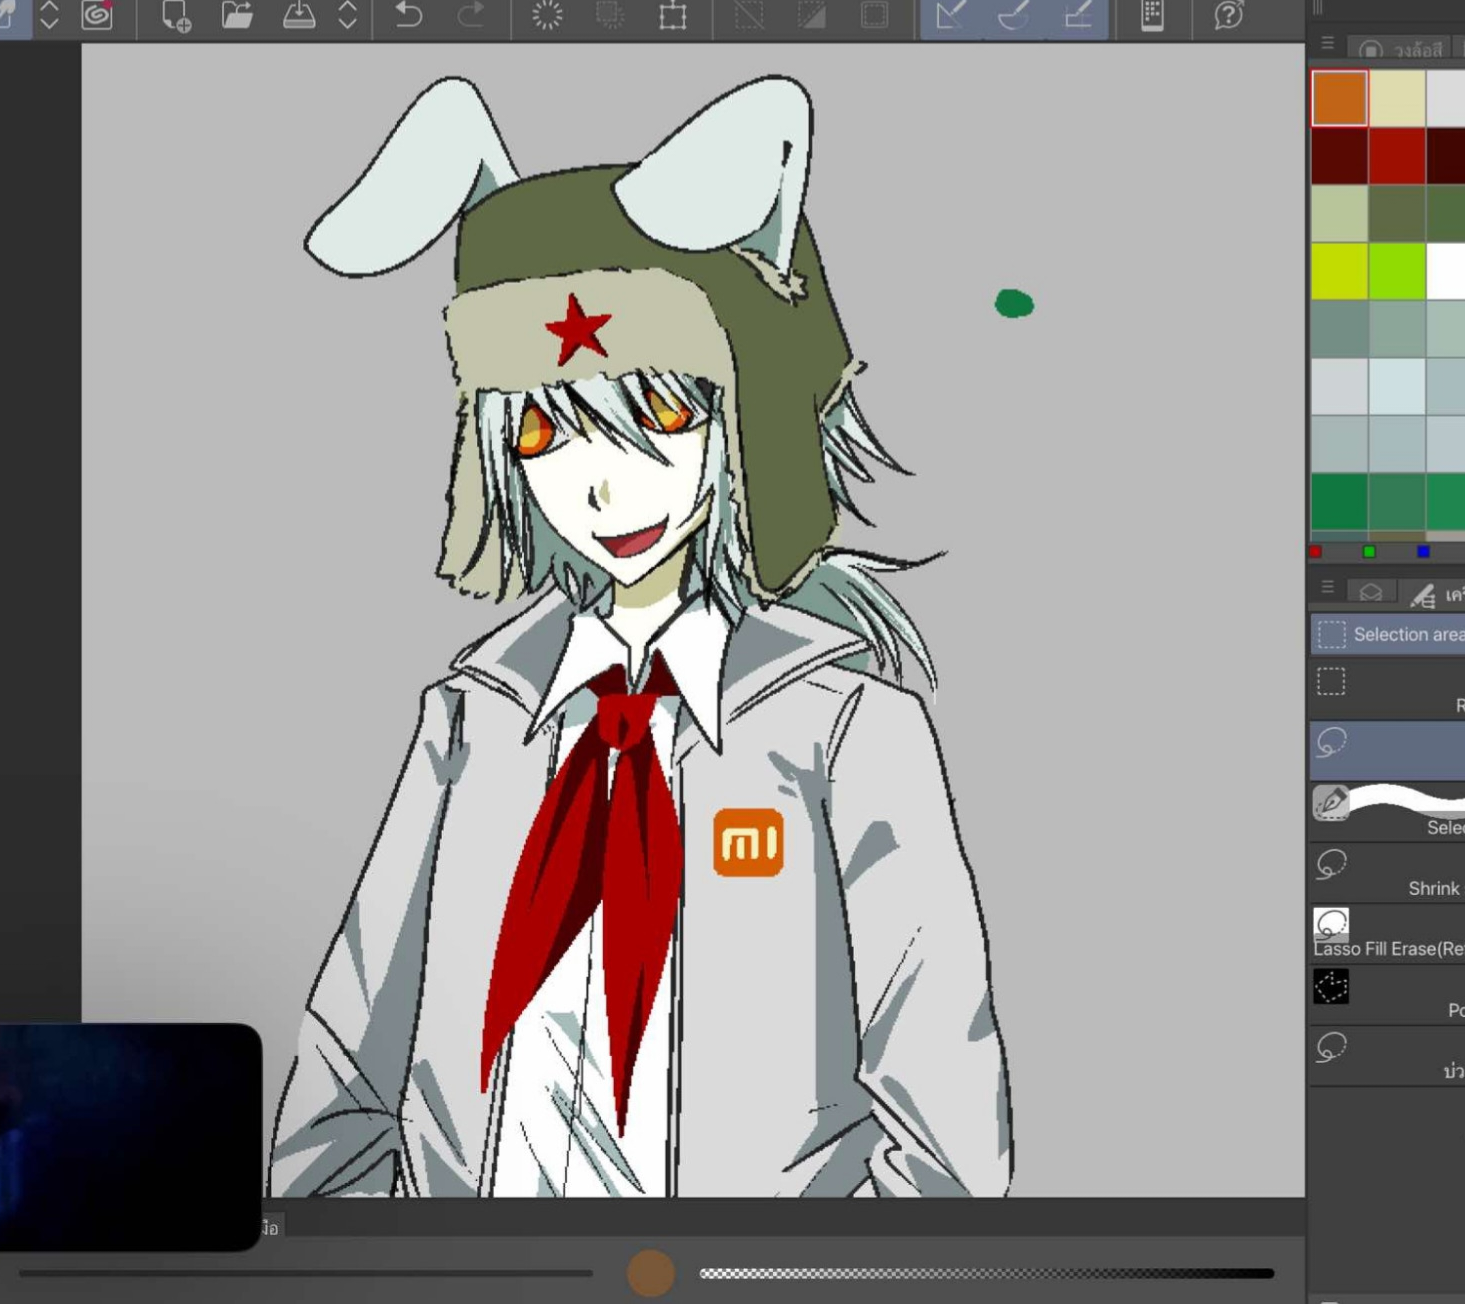Select the Selection area tool group
Image resolution: width=1465 pixels, height=1304 pixels.
point(1388,634)
